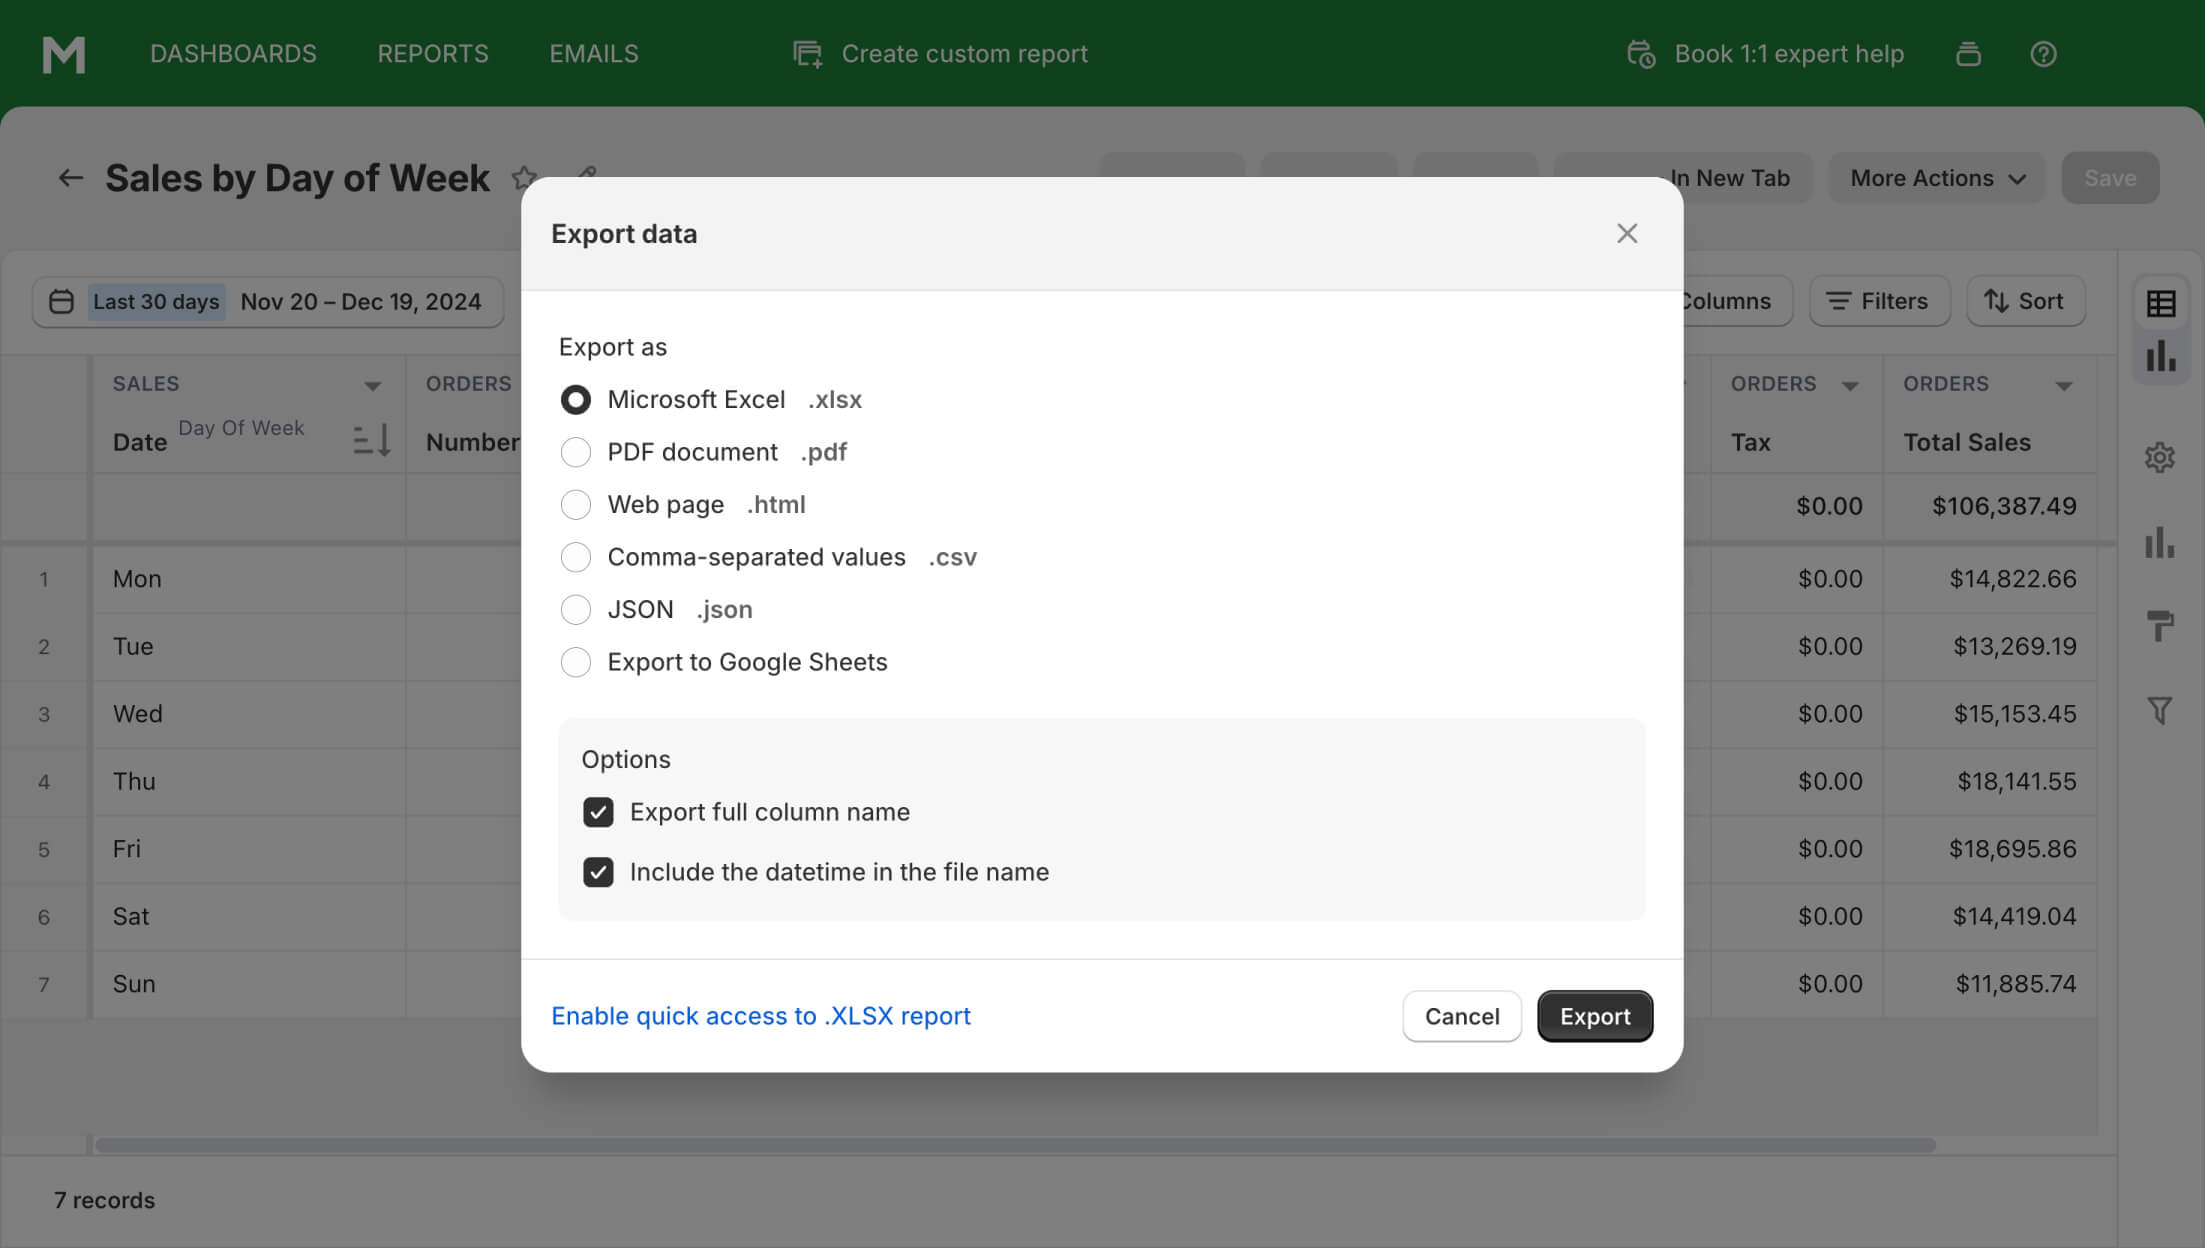
Task: Click the archive icon in the top bar
Action: (1968, 53)
